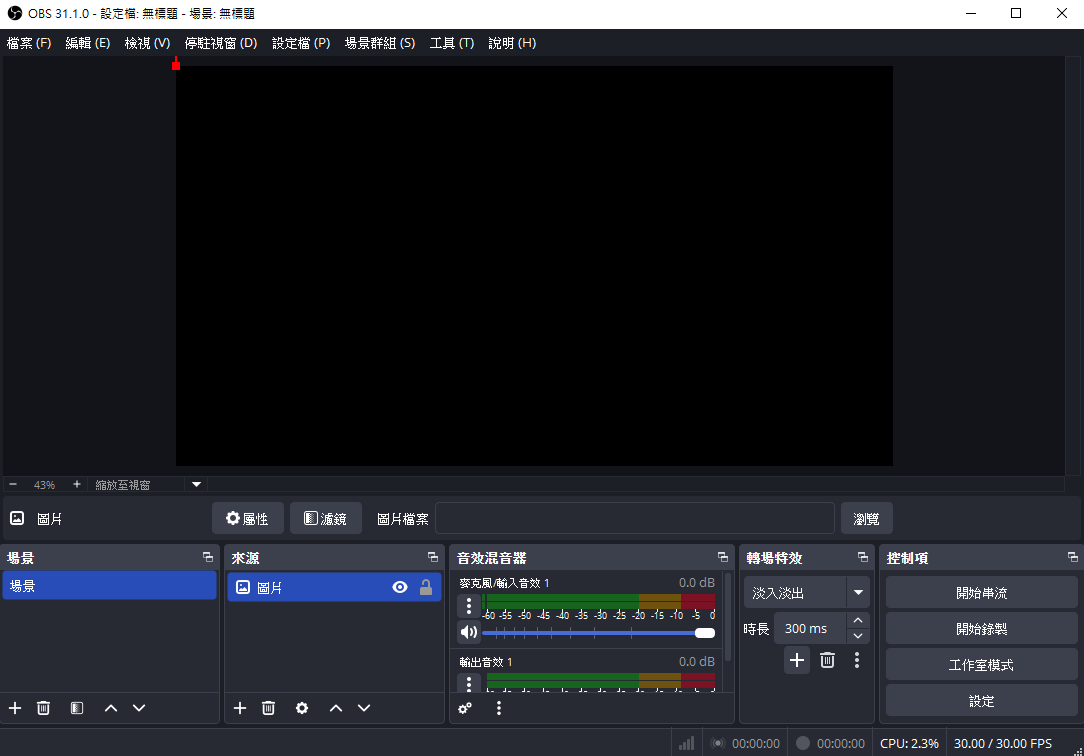The height and width of the screenshot is (756, 1084).
Task: Open 編輯 (E) menu
Action: 88,43
